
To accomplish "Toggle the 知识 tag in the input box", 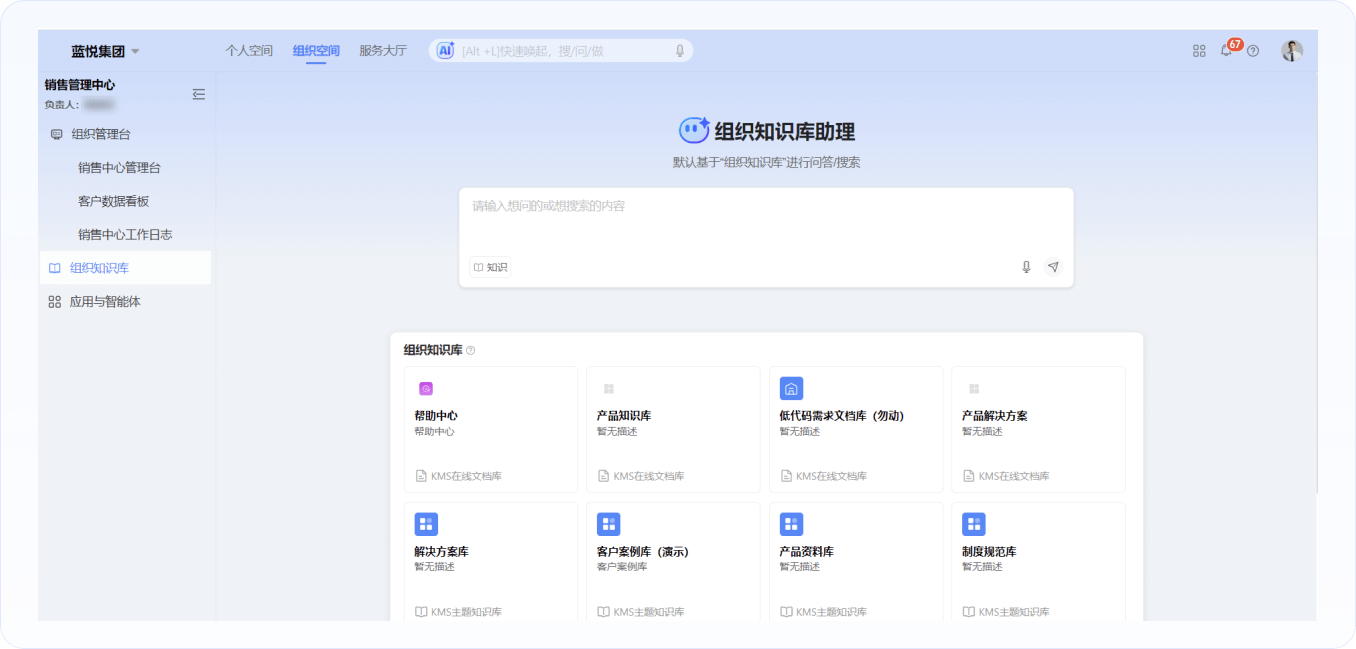I will (491, 267).
